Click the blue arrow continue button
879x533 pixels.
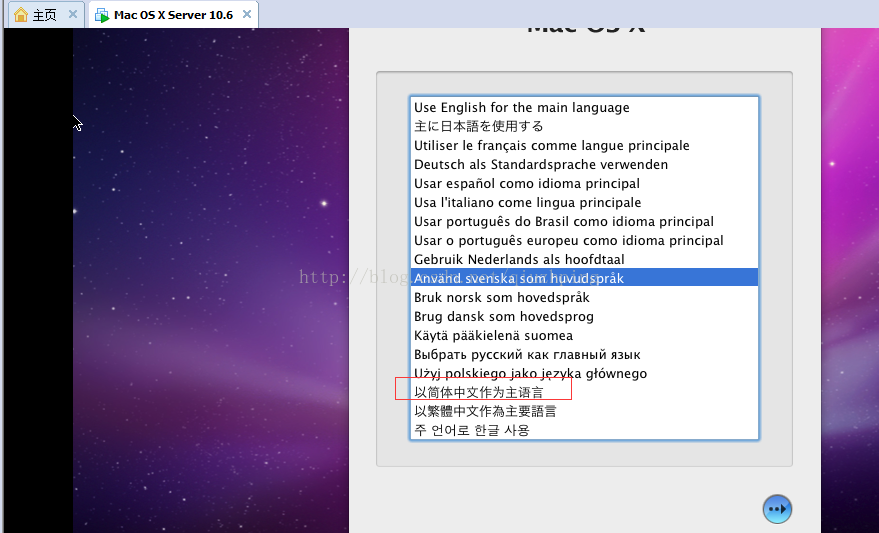point(777,509)
